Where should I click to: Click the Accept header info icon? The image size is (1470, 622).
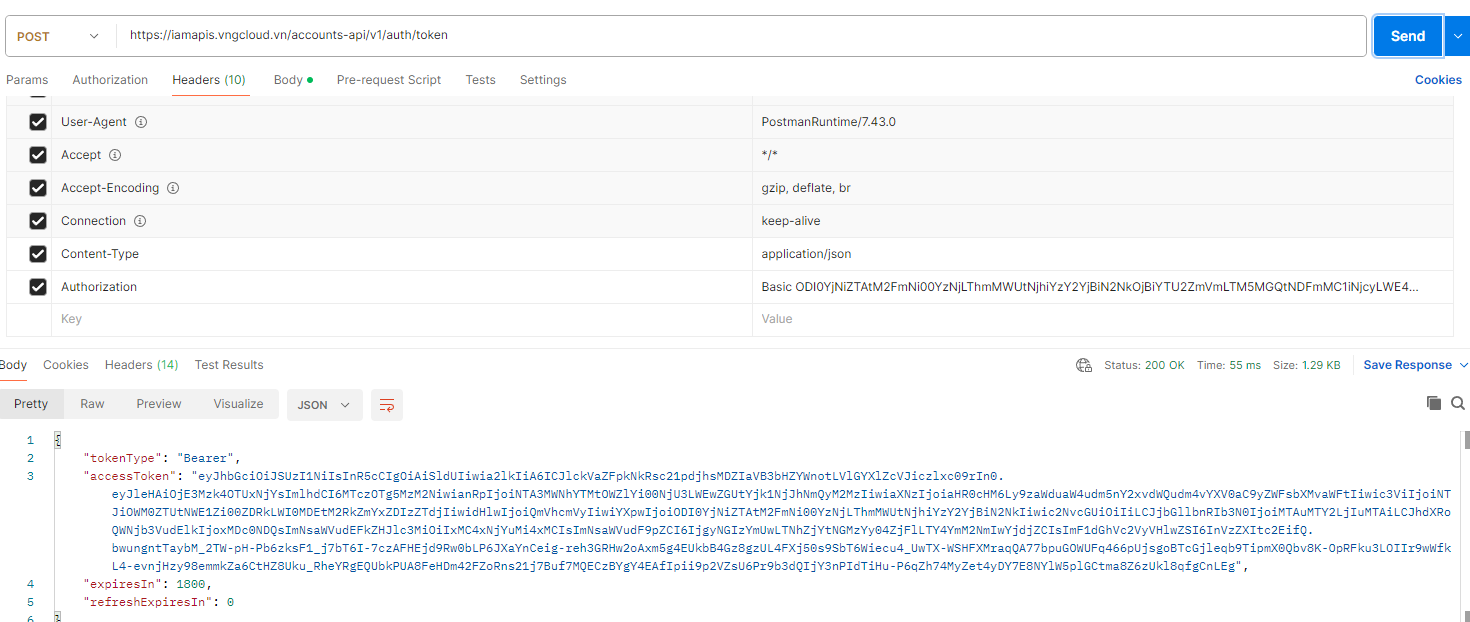click(115, 155)
